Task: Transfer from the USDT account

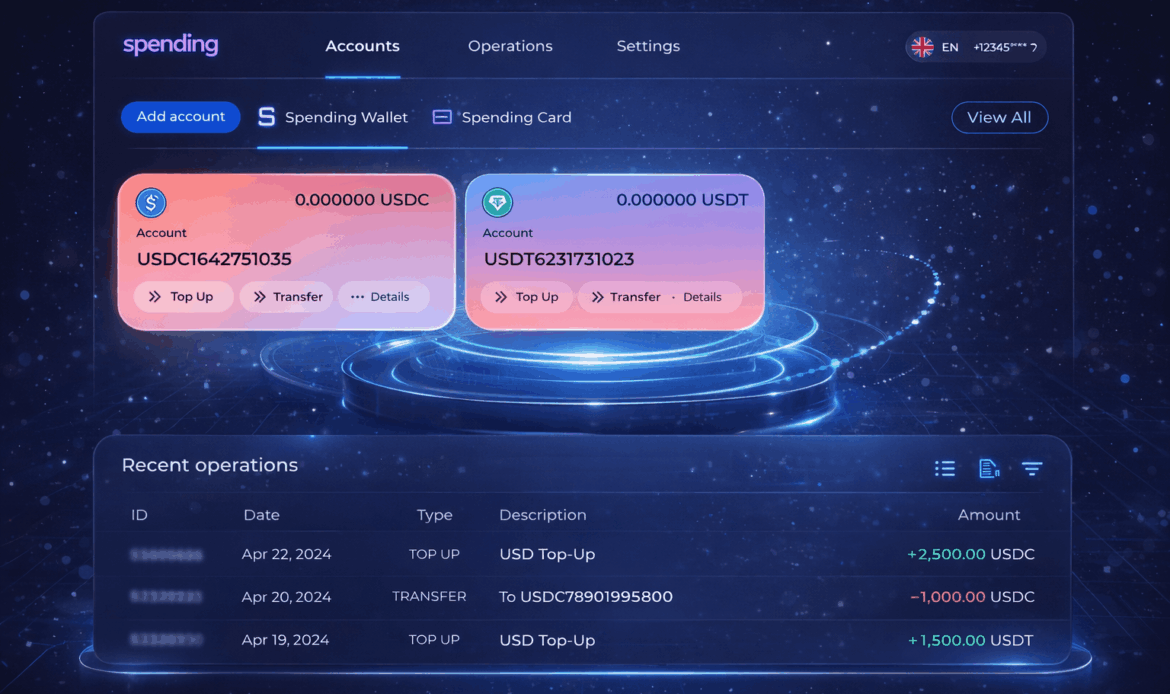Action: coord(626,297)
